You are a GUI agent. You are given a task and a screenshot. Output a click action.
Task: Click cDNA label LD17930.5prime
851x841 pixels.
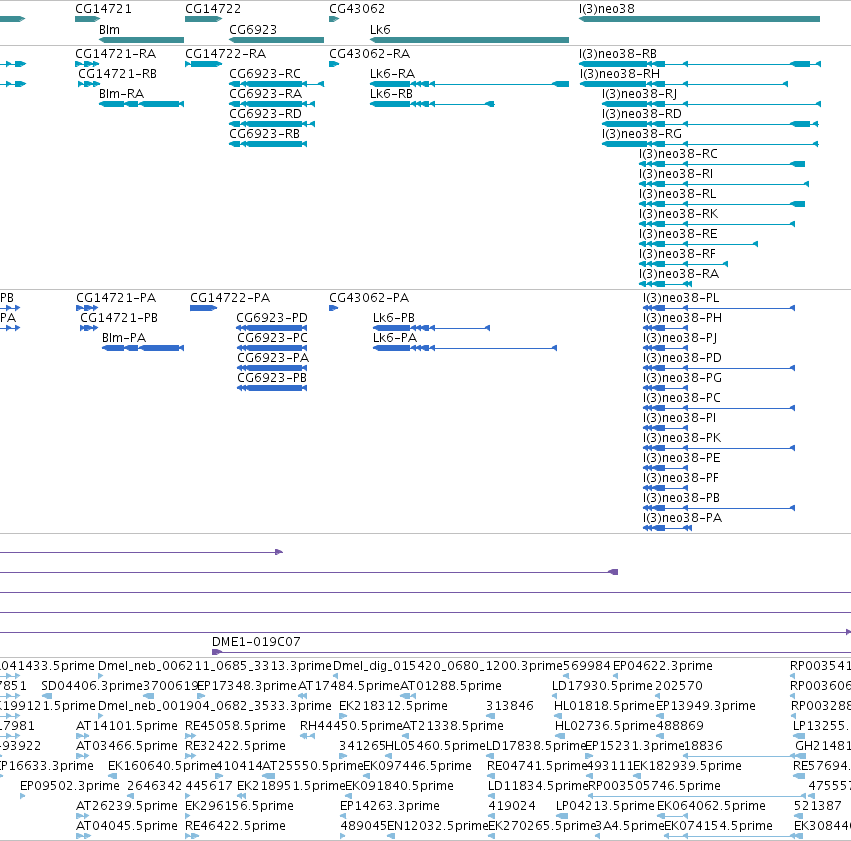602,686
